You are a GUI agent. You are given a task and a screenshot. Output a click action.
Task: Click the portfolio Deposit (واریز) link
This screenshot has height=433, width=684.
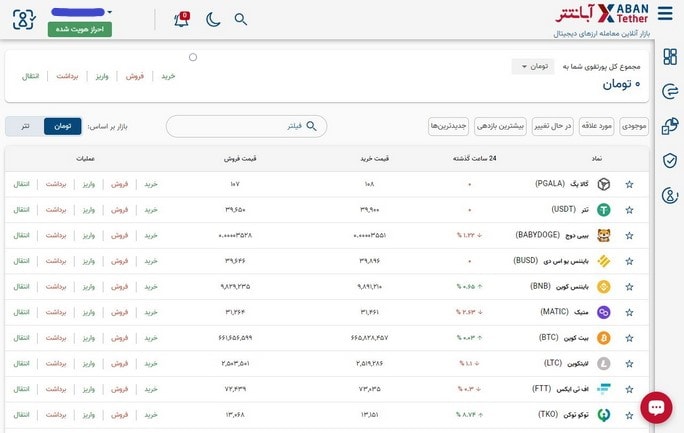tap(102, 76)
